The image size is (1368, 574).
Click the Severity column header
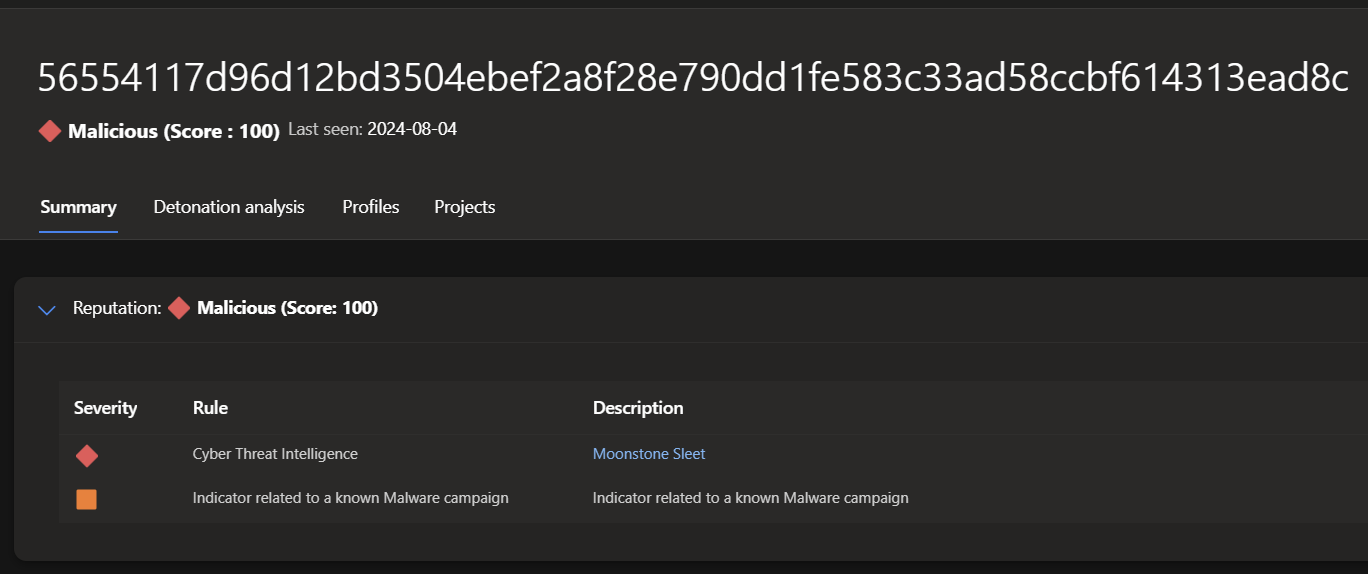[105, 408]
